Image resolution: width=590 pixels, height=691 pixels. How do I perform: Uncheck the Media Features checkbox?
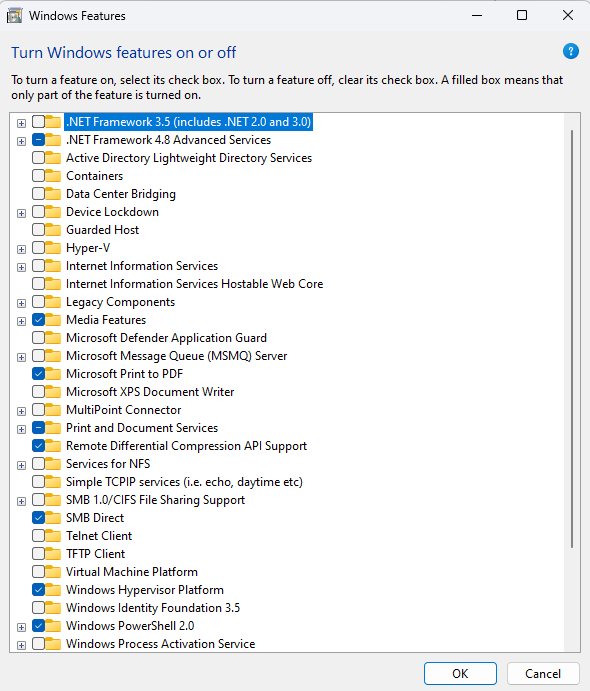(38, 320)
